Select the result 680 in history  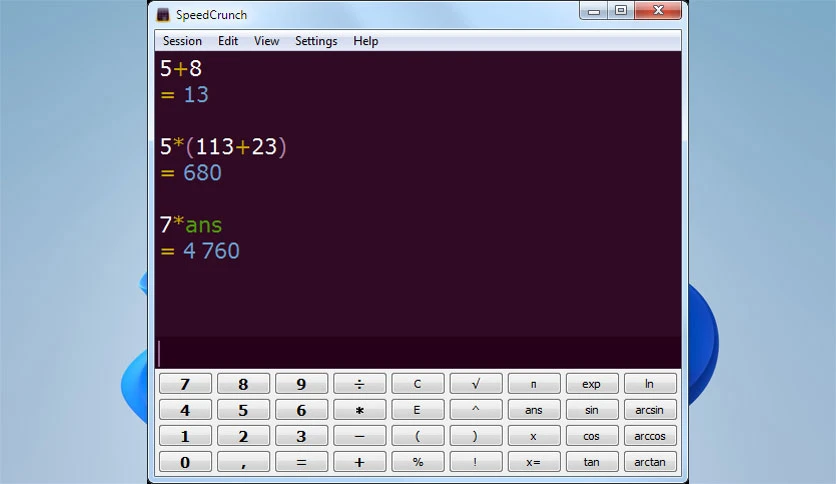pyautogui.click(x=202, y=173)
